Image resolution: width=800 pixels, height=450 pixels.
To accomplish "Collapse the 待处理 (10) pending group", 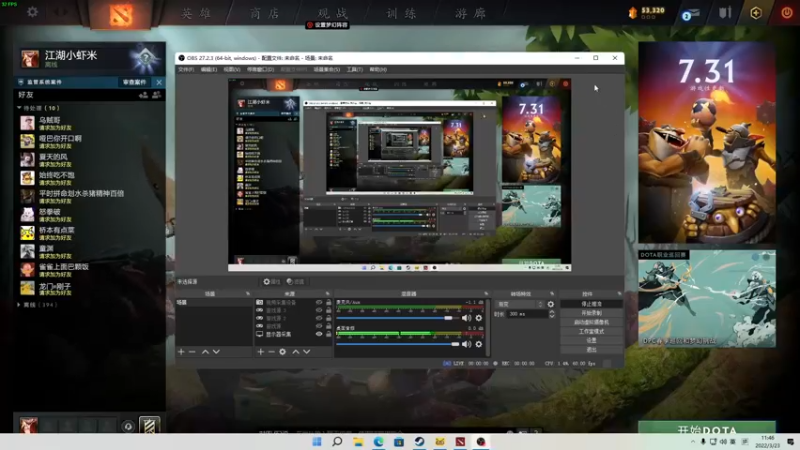I will [38, 108].
